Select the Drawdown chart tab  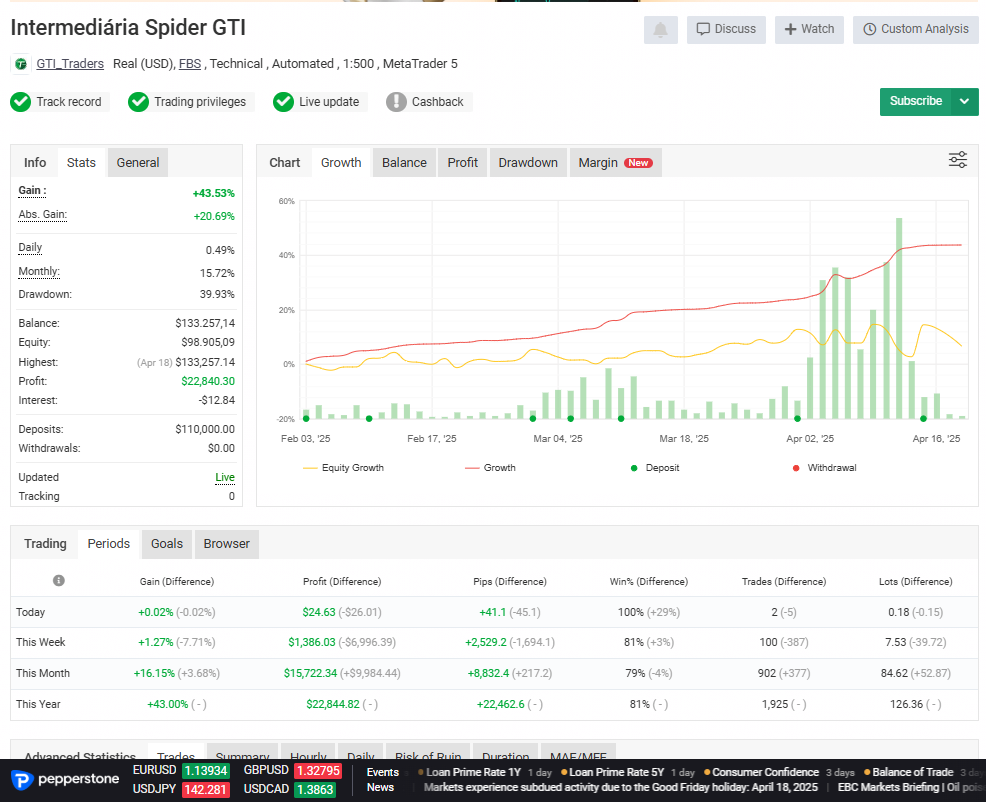coord(528,162)
